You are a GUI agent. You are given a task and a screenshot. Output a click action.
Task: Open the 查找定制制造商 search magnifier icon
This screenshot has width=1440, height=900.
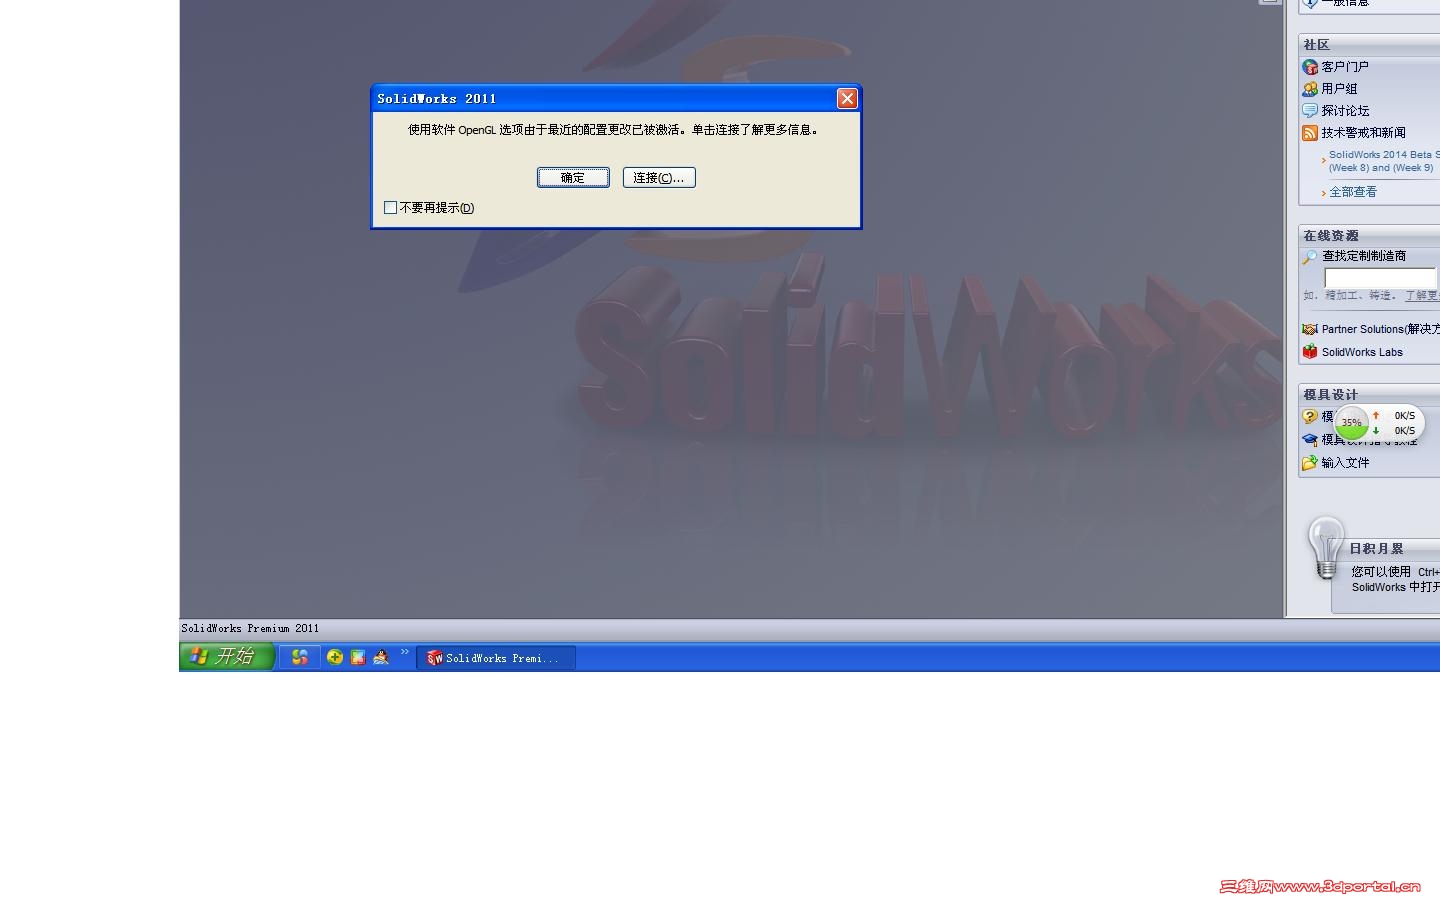click(x=1310, y=257)
